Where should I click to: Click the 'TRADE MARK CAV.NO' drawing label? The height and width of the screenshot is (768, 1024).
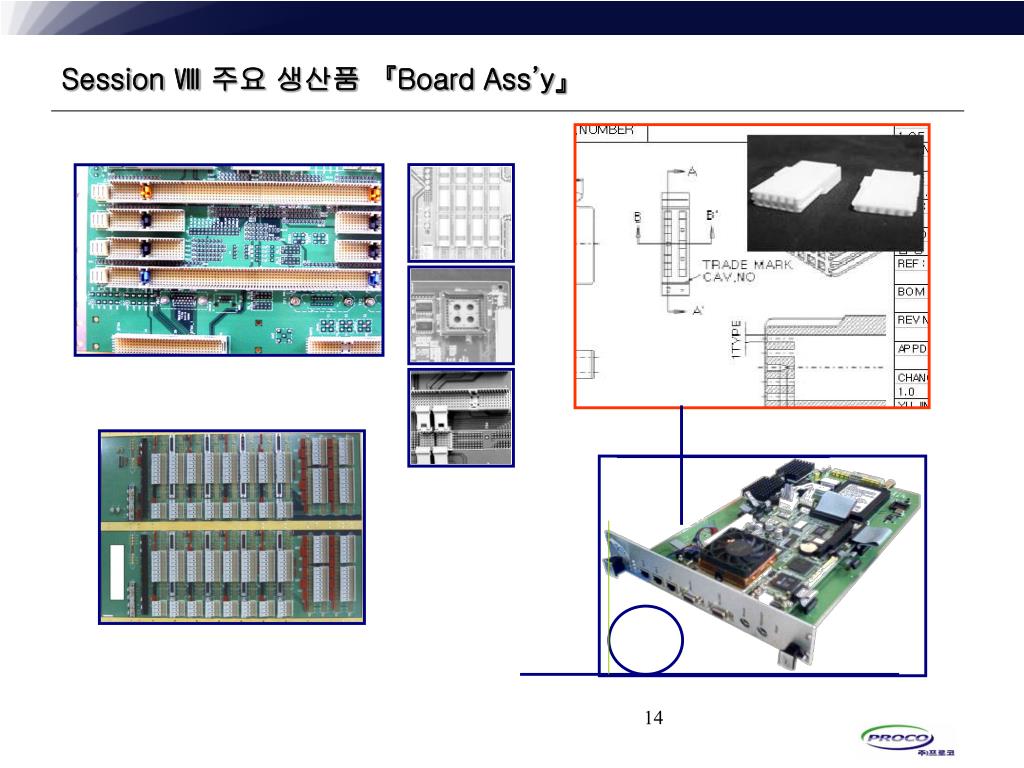click(x=746, y=270)
